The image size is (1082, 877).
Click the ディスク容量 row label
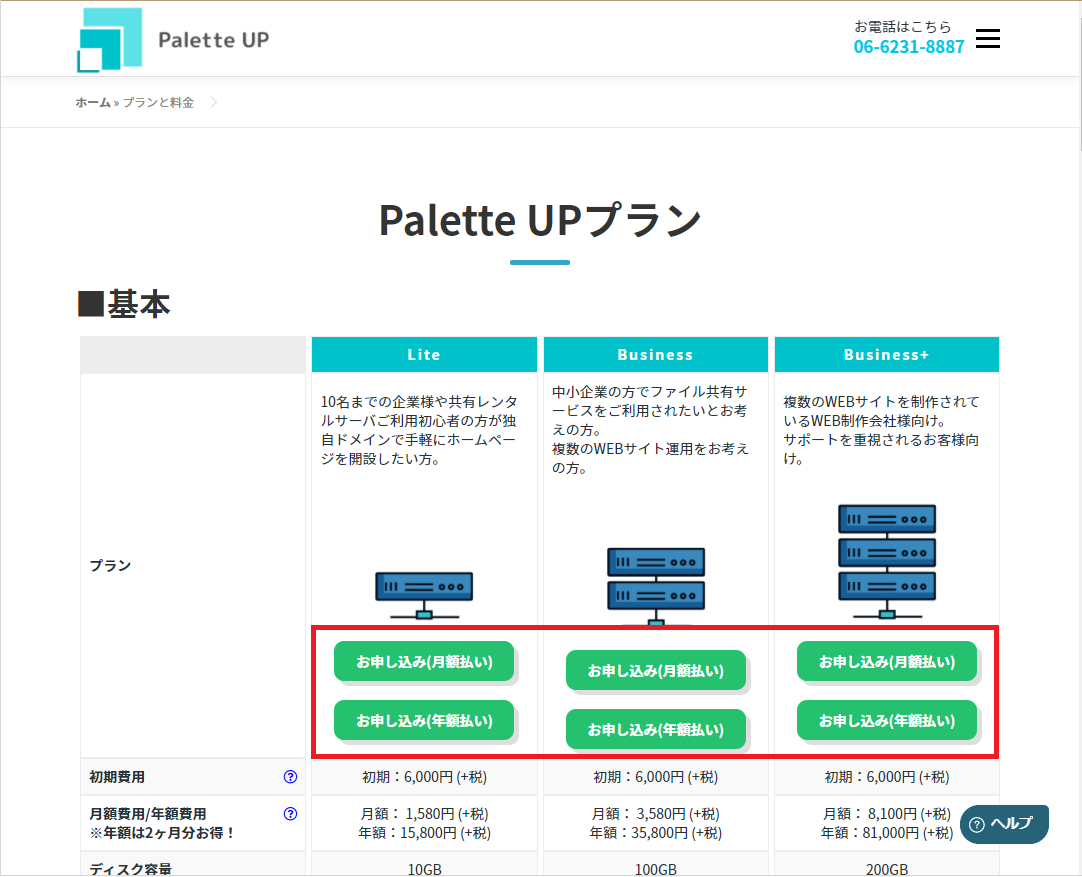[130, 869]
